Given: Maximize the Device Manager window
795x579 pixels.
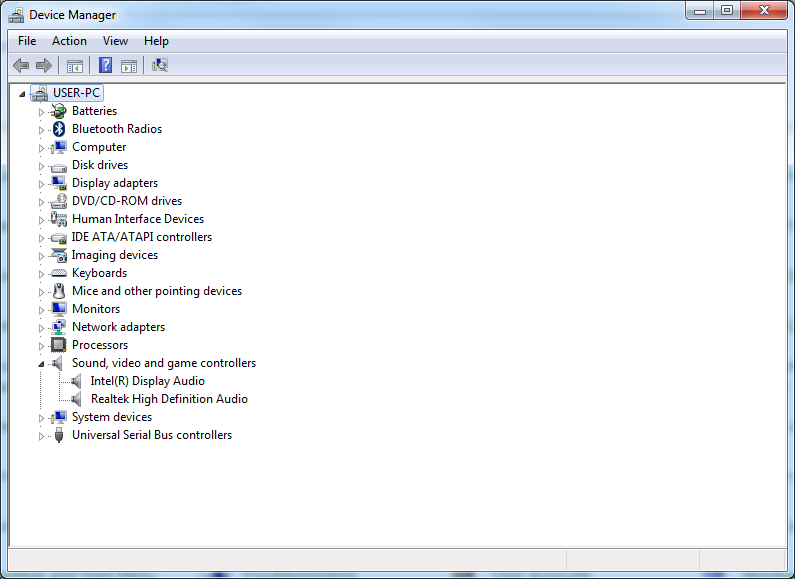Looking at the screenshot, I should tap(727, 11).
